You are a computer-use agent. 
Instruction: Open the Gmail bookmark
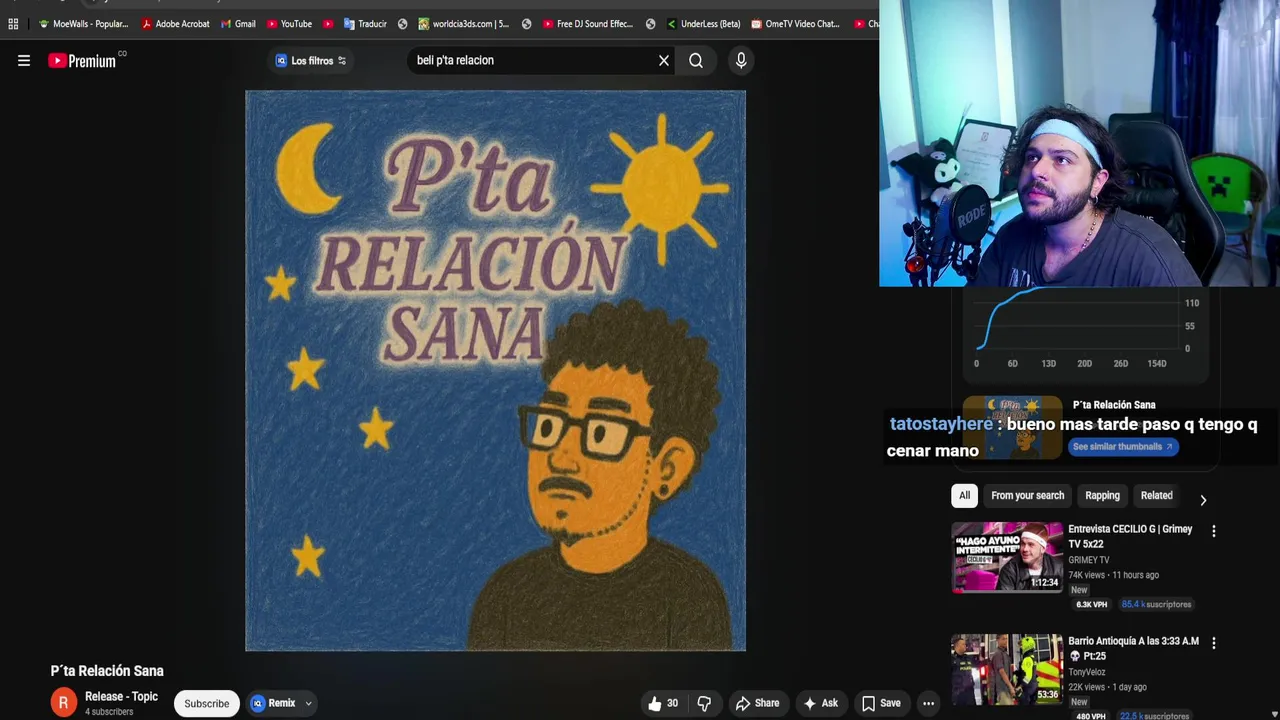point(238,24)
